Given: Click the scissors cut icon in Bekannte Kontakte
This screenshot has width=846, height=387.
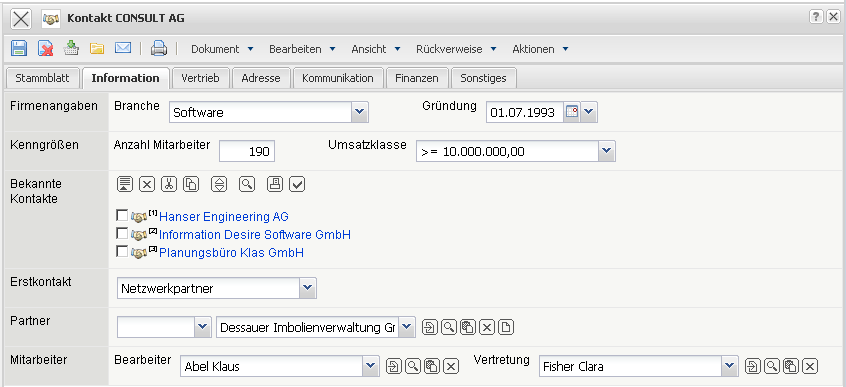Looking at the screenshot, I should click(x=169, y=184).
